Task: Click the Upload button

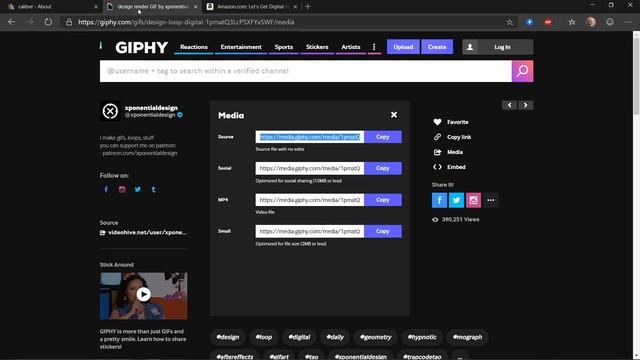Action: [x=403, y=47]
